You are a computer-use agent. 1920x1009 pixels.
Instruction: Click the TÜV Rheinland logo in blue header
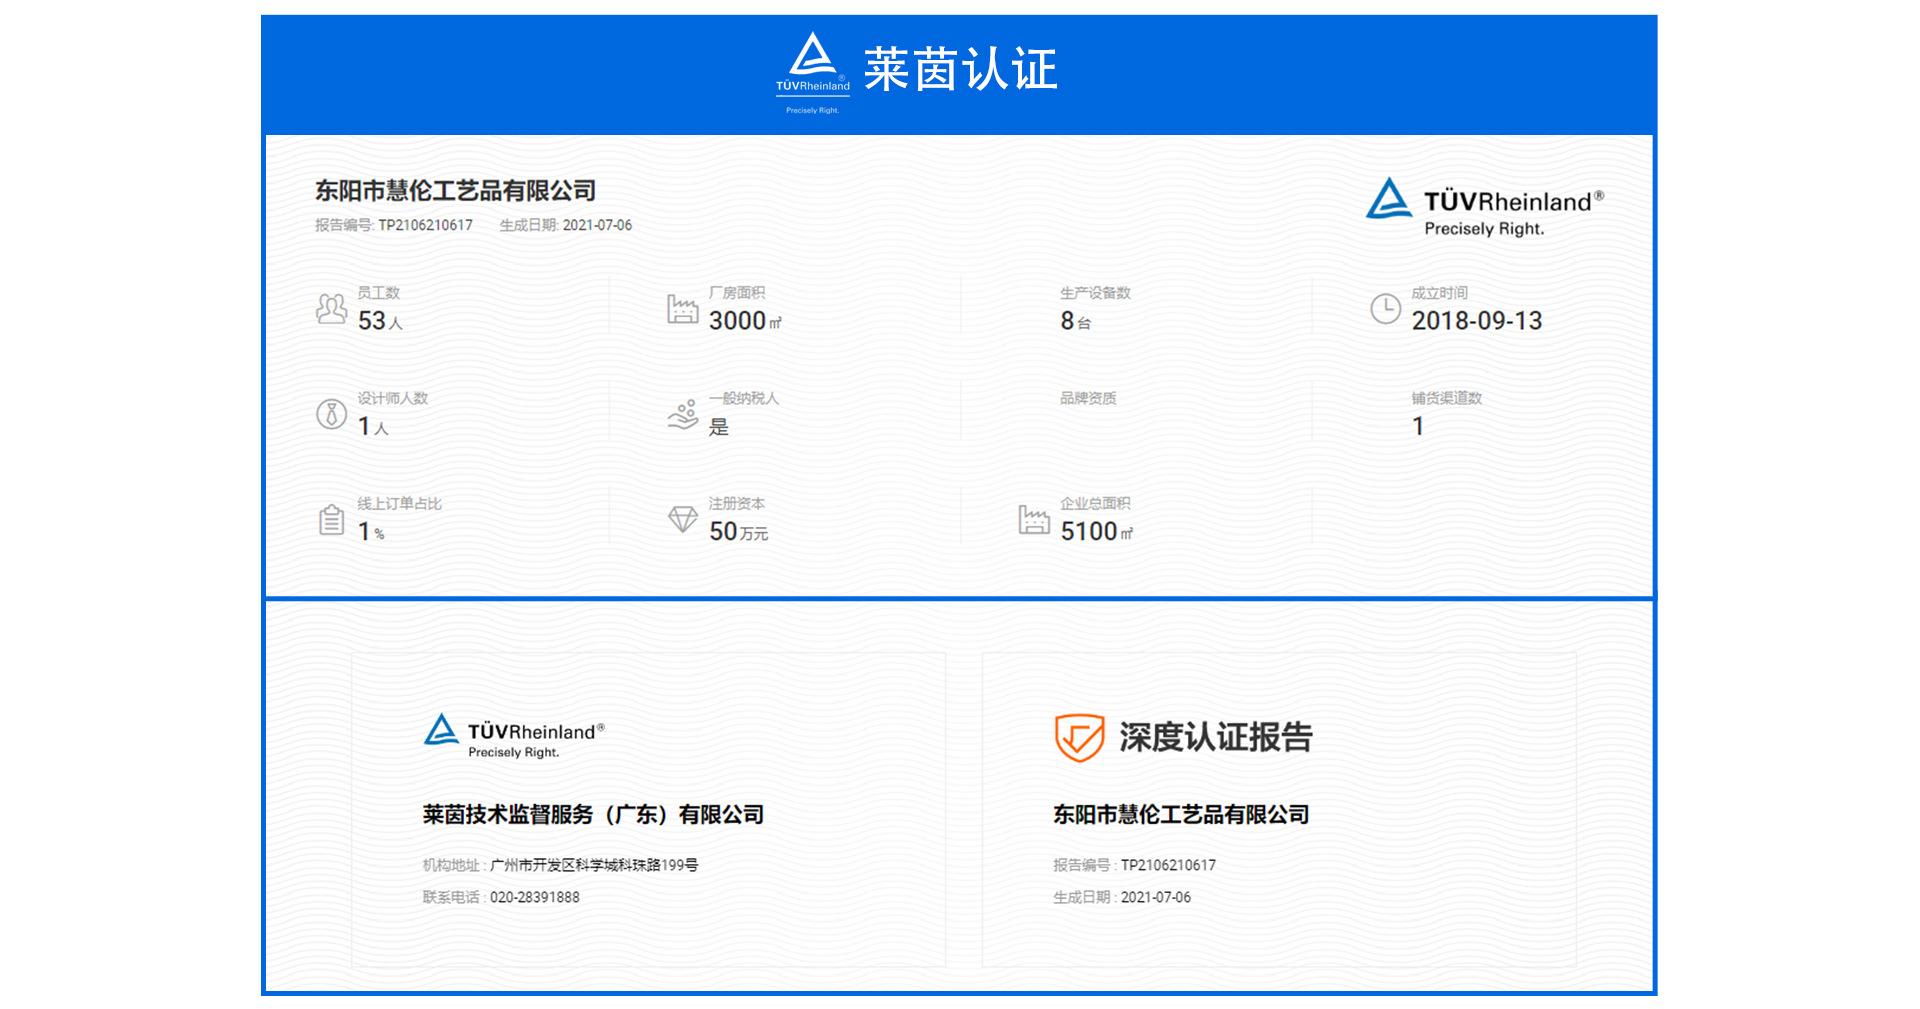click(812, 72)
